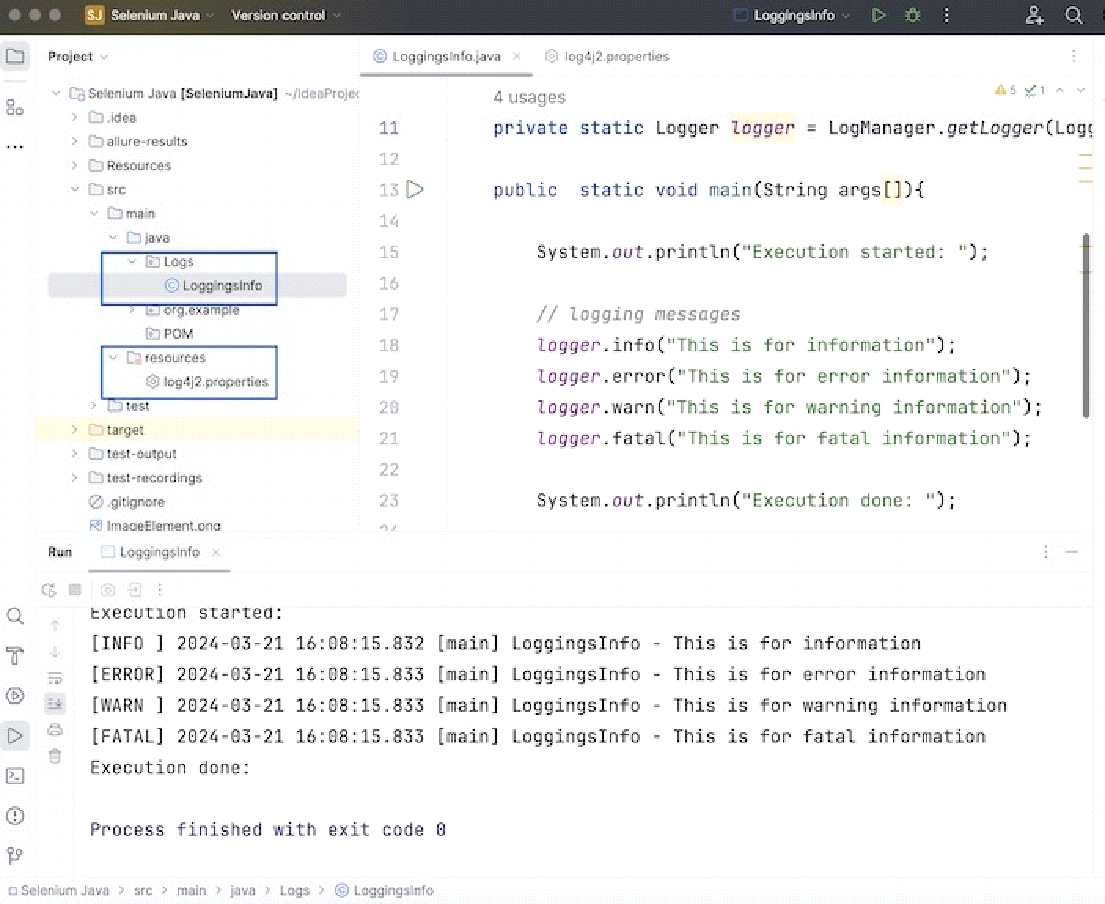Screen dimensions: 1105x904
Task: Click the logger.error line of code
Action: point(784,376)
